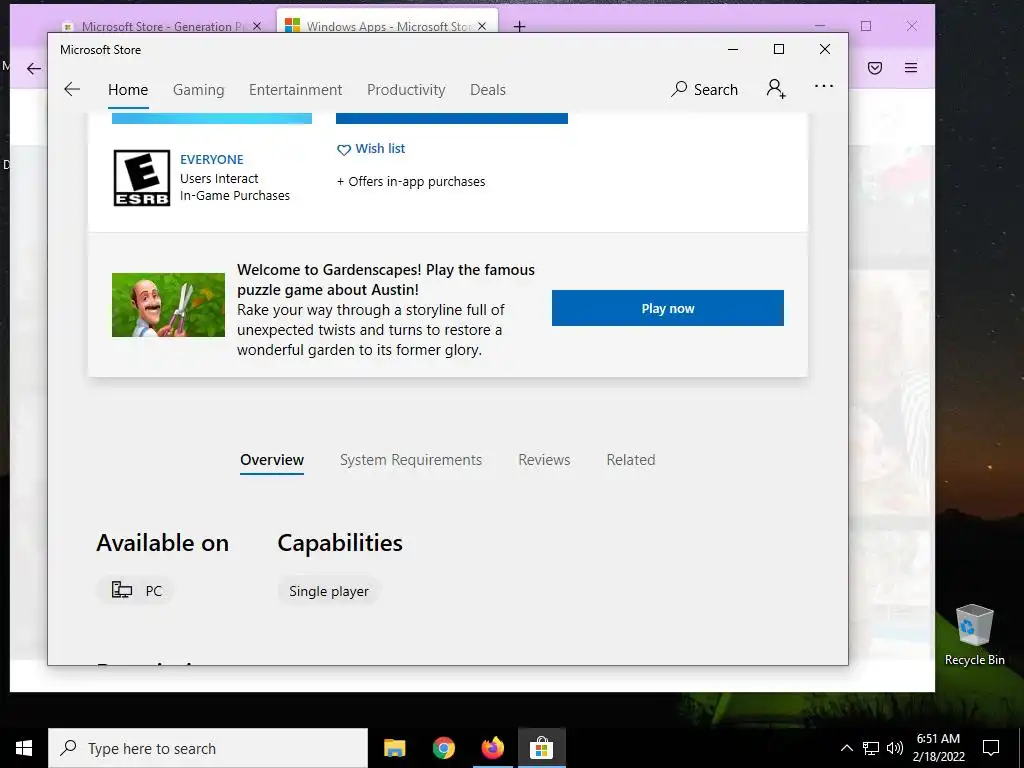
Task: Open the Search magnifier in Microsoft Store
Action: 679,89
